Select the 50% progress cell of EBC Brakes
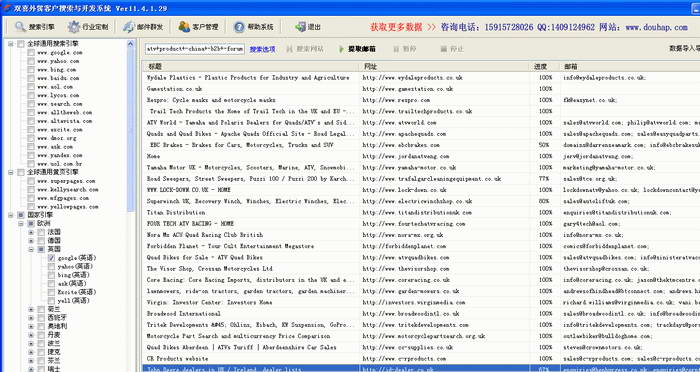700x372 pixels. point(544,145)
